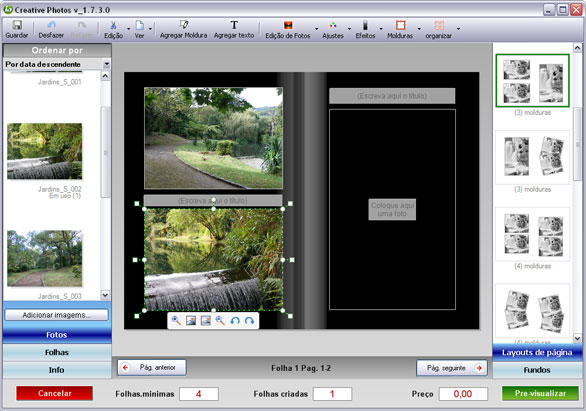Click the Ver page icon
Image resolution: width=586 pixels, height=411 pixels.
139,25
